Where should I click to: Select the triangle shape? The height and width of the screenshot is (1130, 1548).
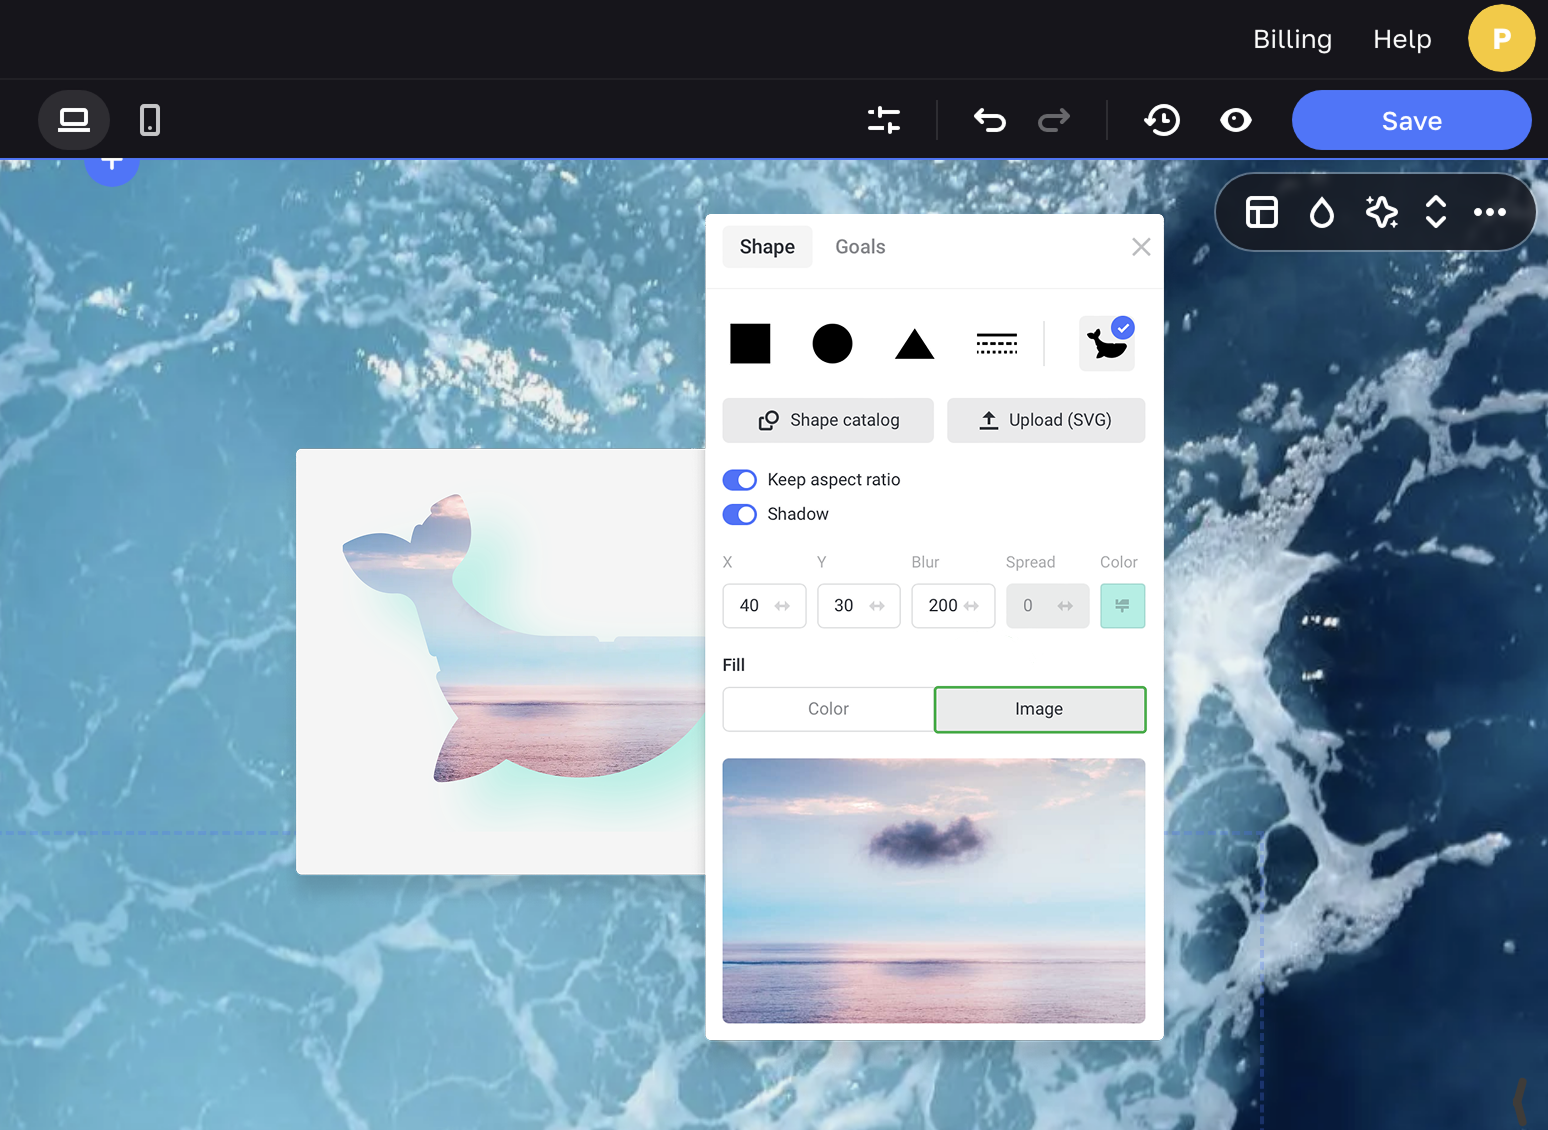914,344
